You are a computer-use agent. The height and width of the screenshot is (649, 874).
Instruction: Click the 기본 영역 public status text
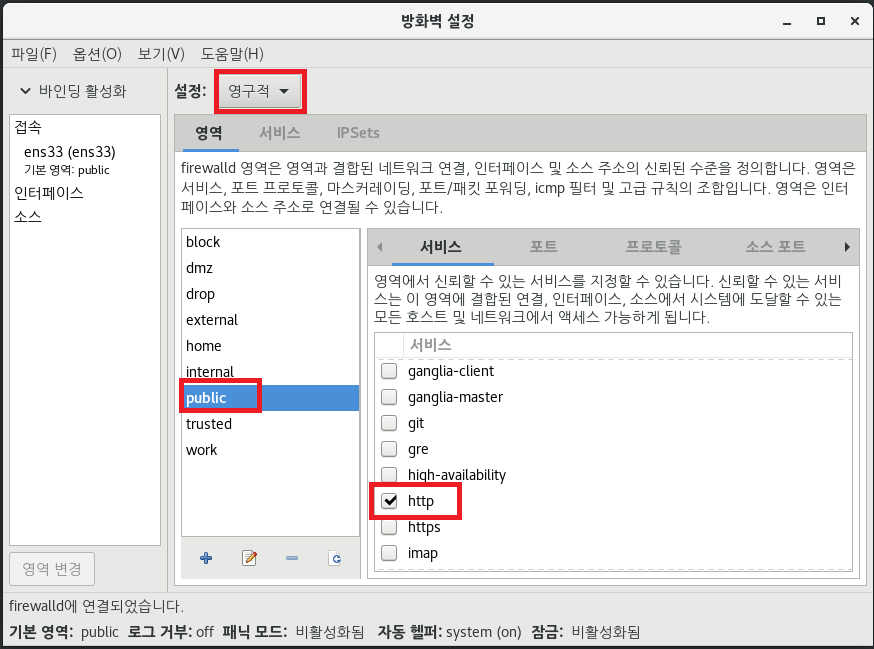click(64, 632)
